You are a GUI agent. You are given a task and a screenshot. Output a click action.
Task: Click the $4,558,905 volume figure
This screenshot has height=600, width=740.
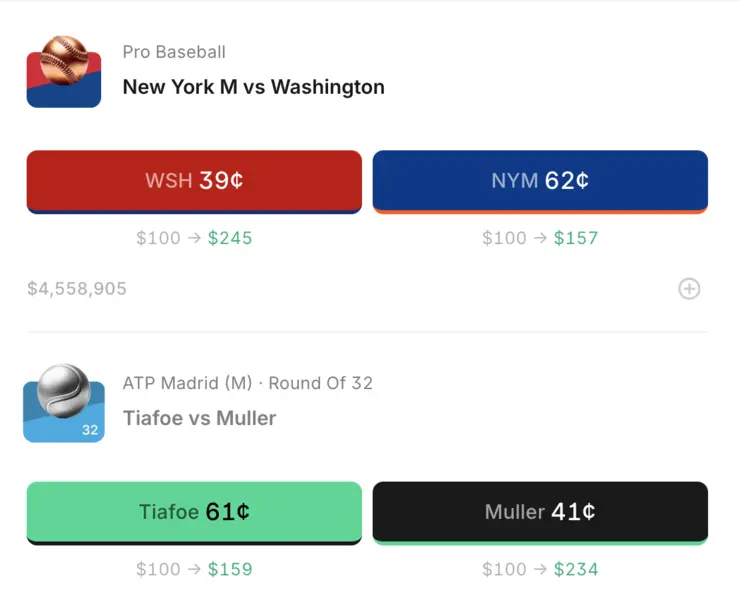(77, 289)
